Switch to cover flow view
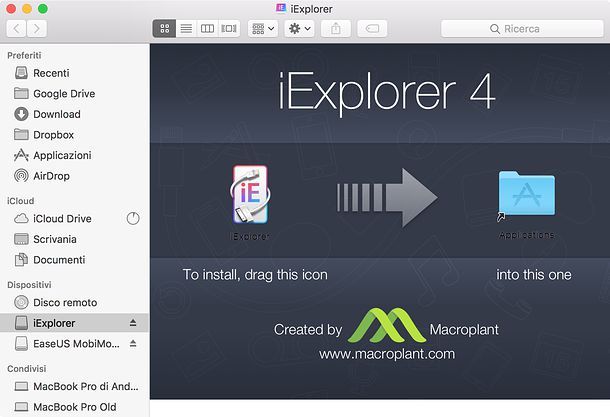Image resolution: width=610 pixels, height=417 pixels. tap(229, 29)
